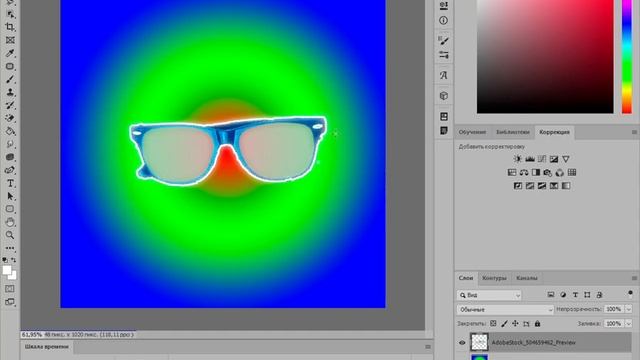
Task: Select the History Brush tool
Action: [10, 105]
